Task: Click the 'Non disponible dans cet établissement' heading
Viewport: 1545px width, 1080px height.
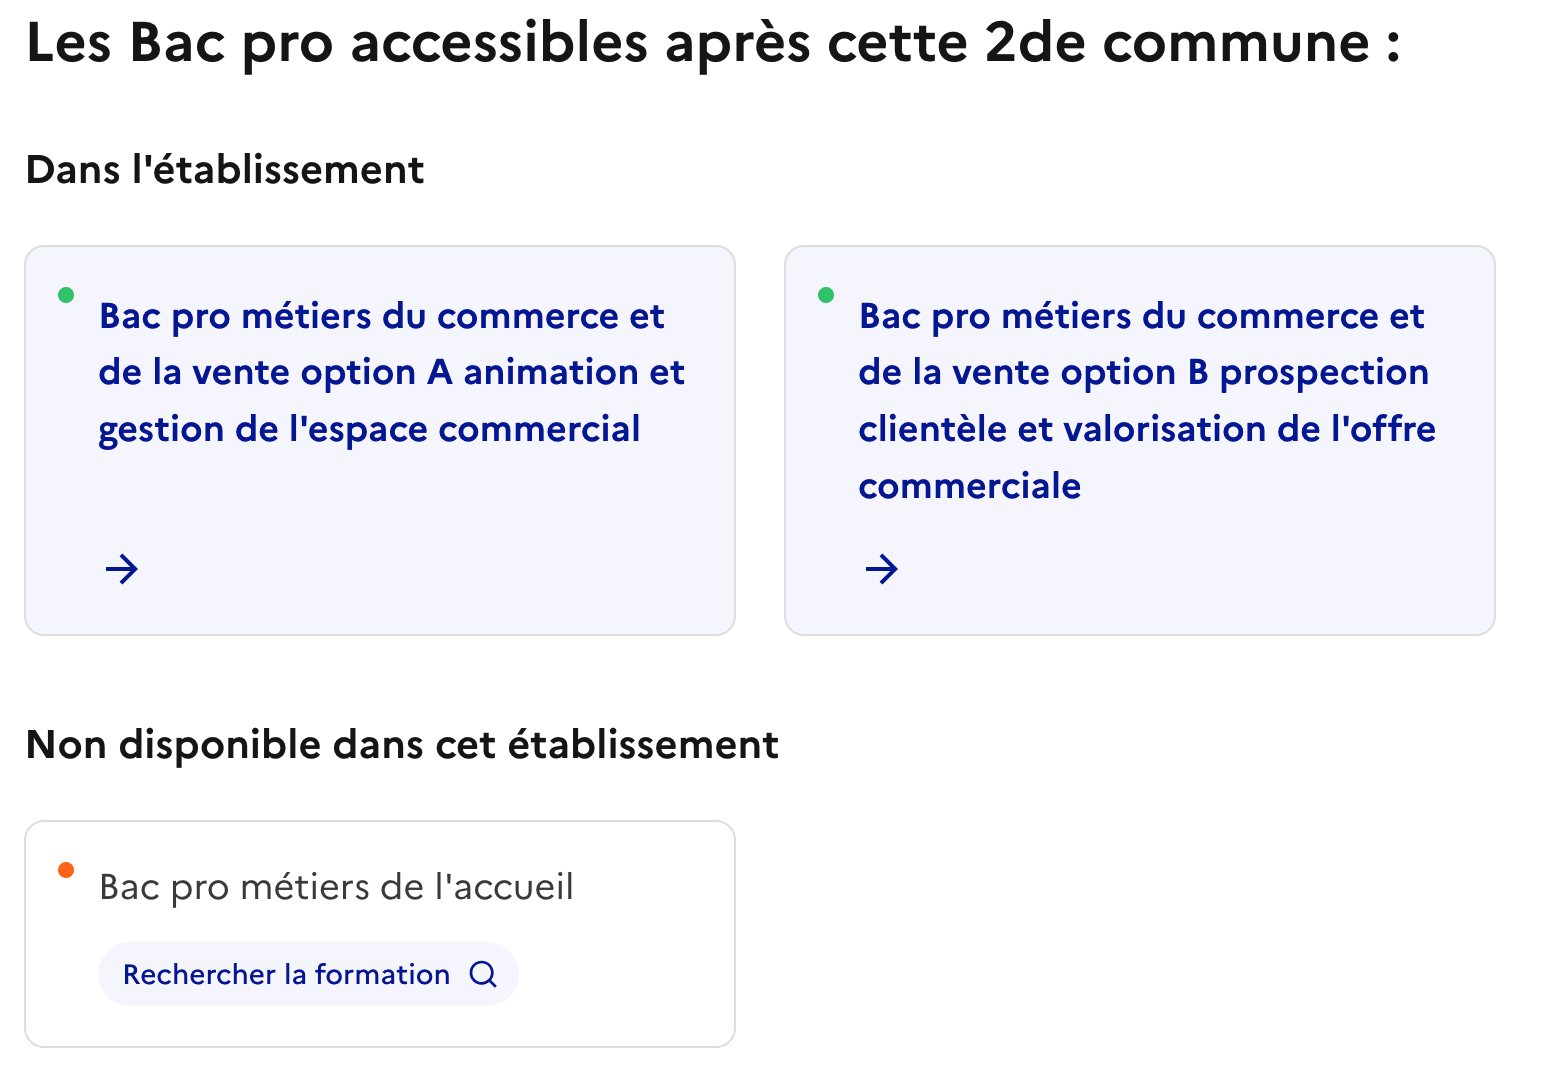Action: coord(403,744)
